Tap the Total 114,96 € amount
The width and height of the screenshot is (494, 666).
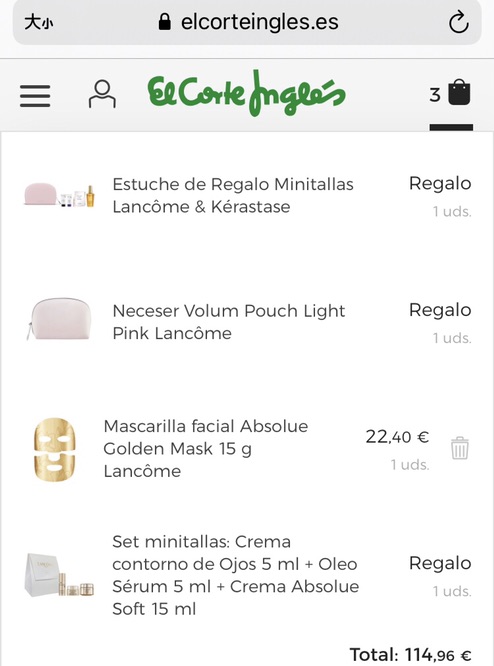tap(410, 655)
